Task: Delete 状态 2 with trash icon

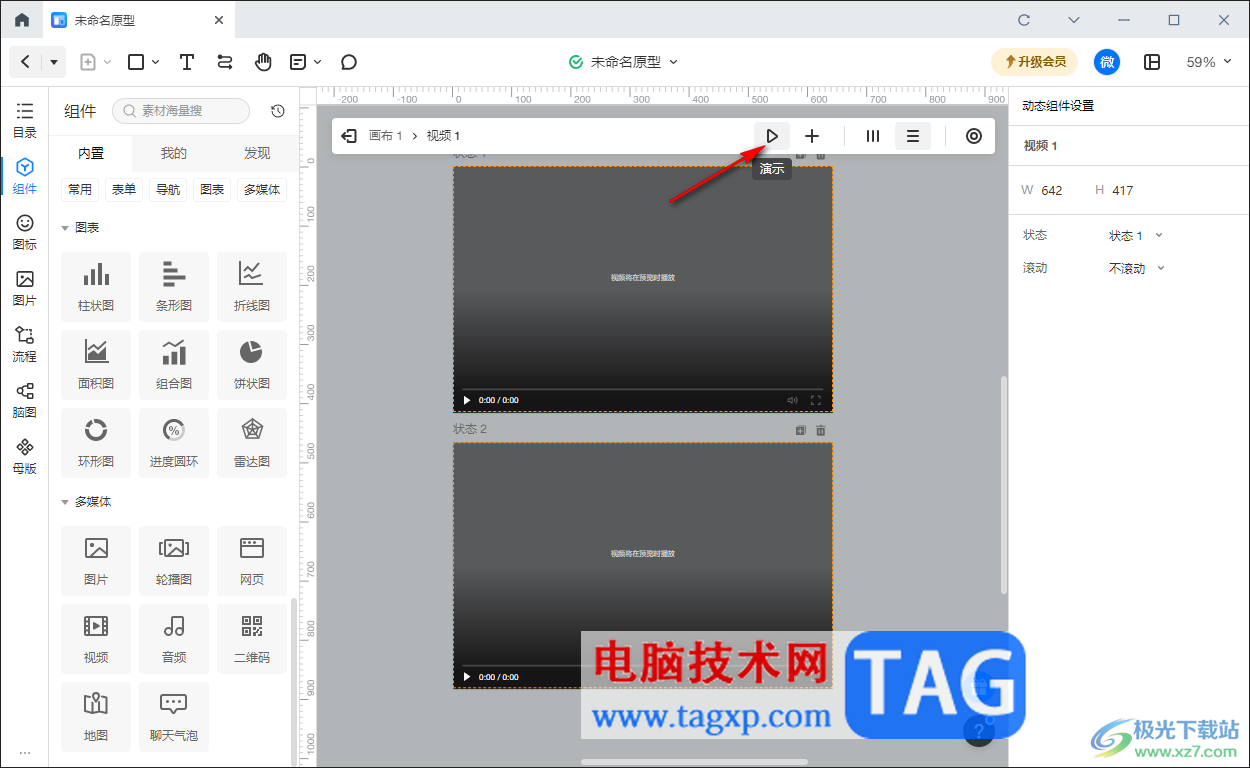Action: click(x=821, y=430)
